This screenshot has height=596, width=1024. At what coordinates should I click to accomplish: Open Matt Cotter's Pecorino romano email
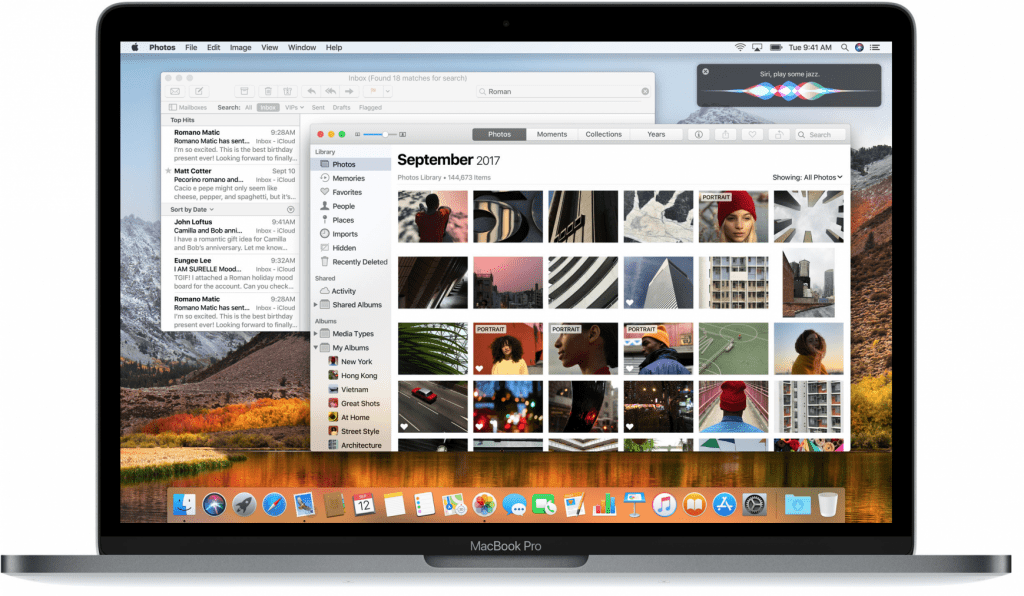pyautogui.click(x=231, y=183)
